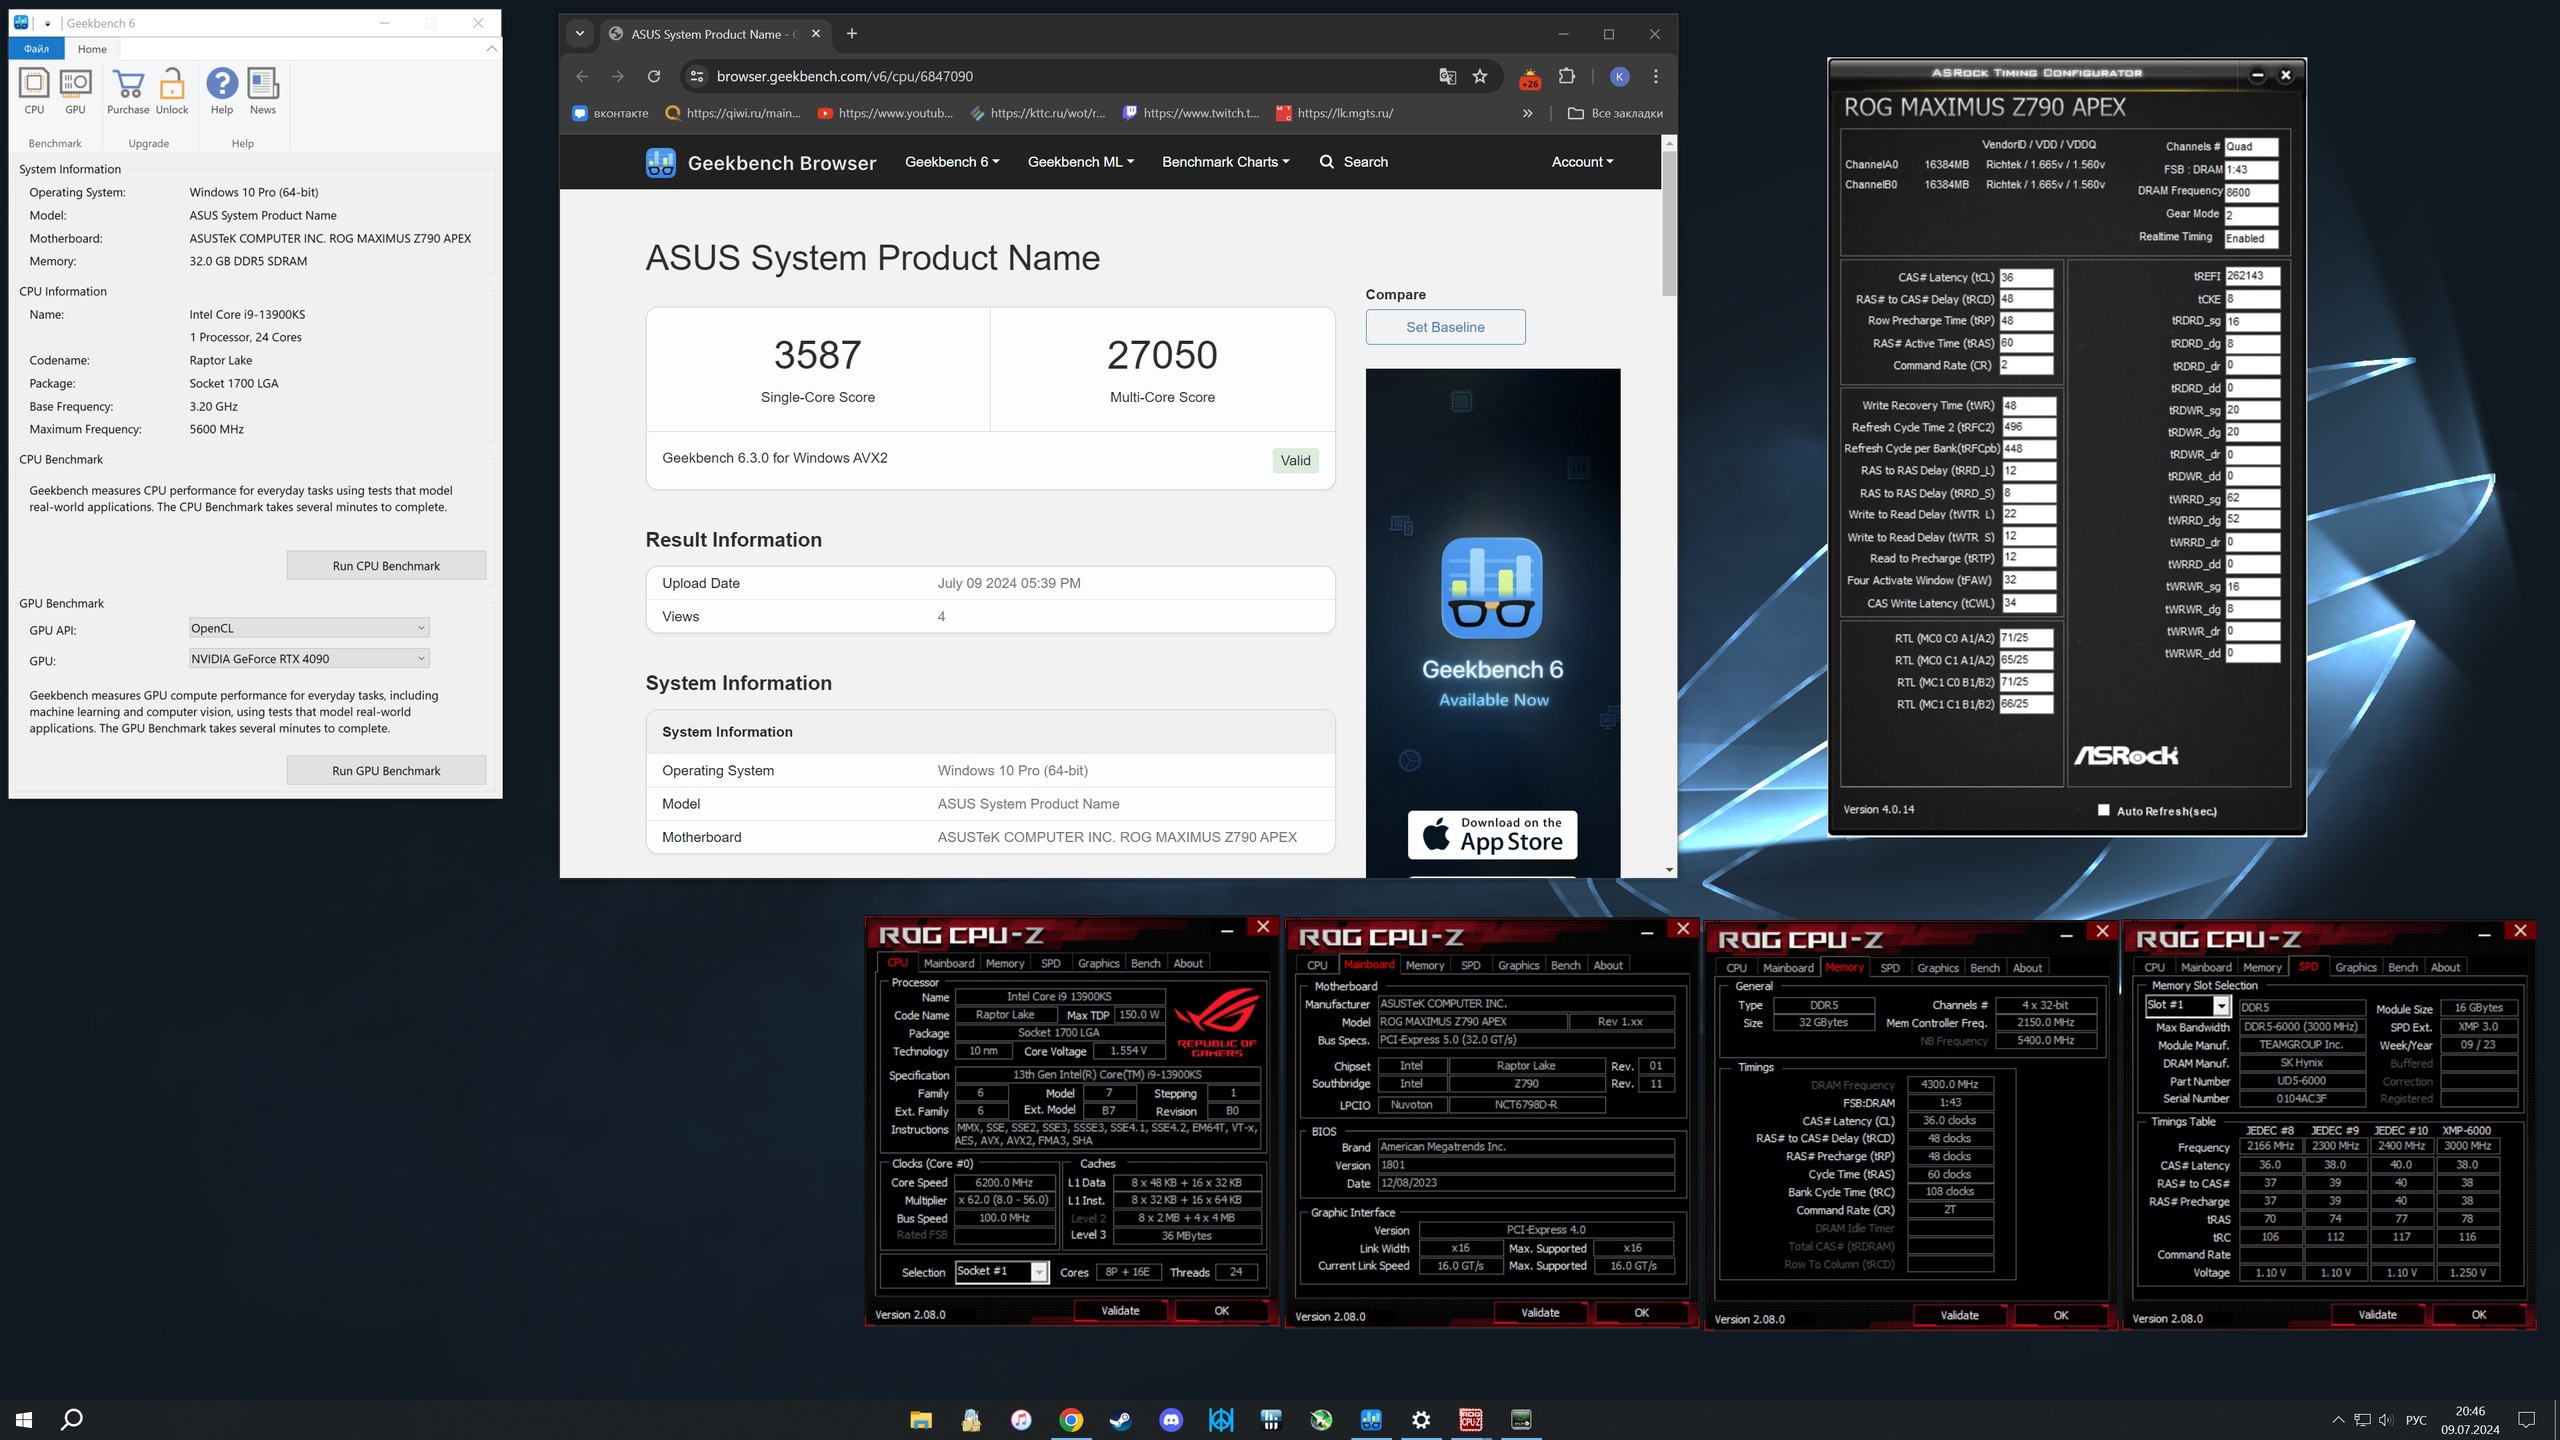Image resolution: width=2560 pixels, height=1440 pixels.
Task: Toggle Auto Refresh checkbox in ASRock Timing Configurator
Action: pos(2103,810)
